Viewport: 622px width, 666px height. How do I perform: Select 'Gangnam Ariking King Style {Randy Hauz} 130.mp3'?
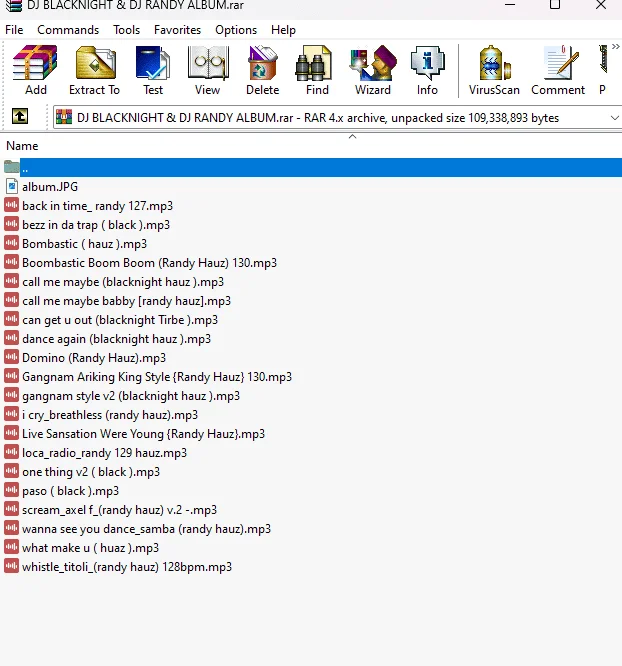pyautogui.click(x=157, y=377)
